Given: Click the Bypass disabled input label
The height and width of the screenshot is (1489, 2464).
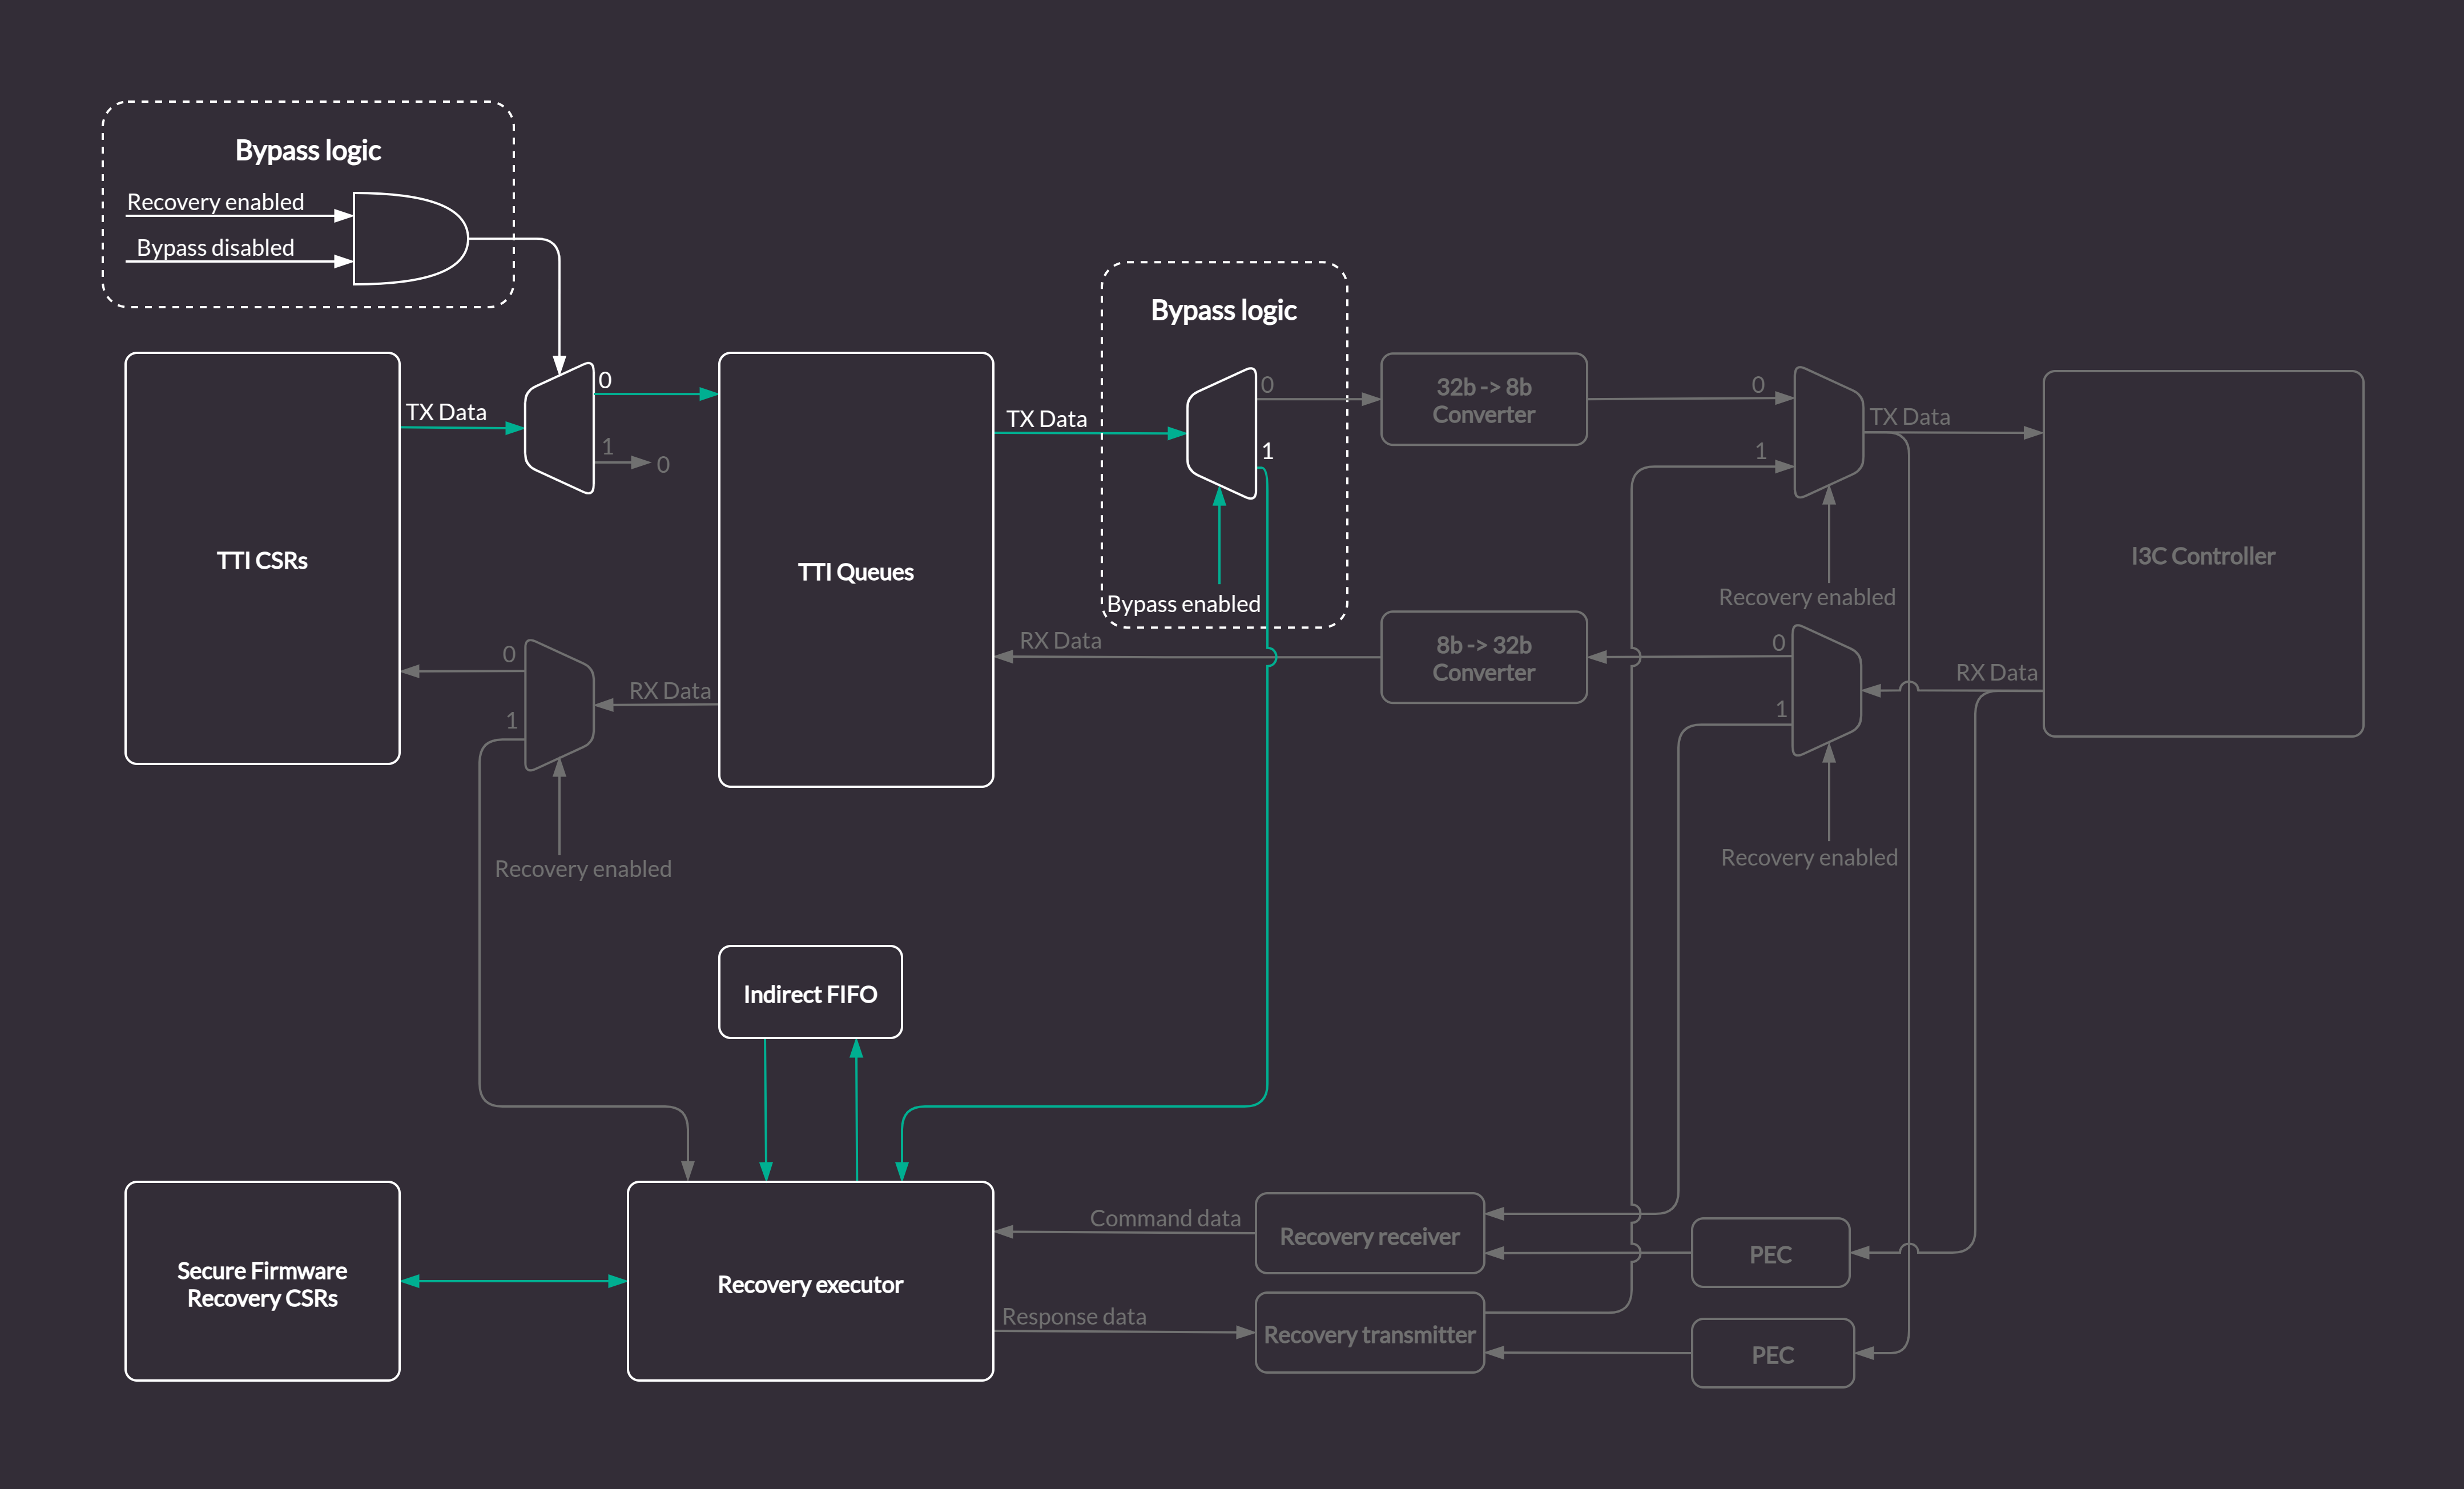Looking at the screenshot, I should 215,247.
